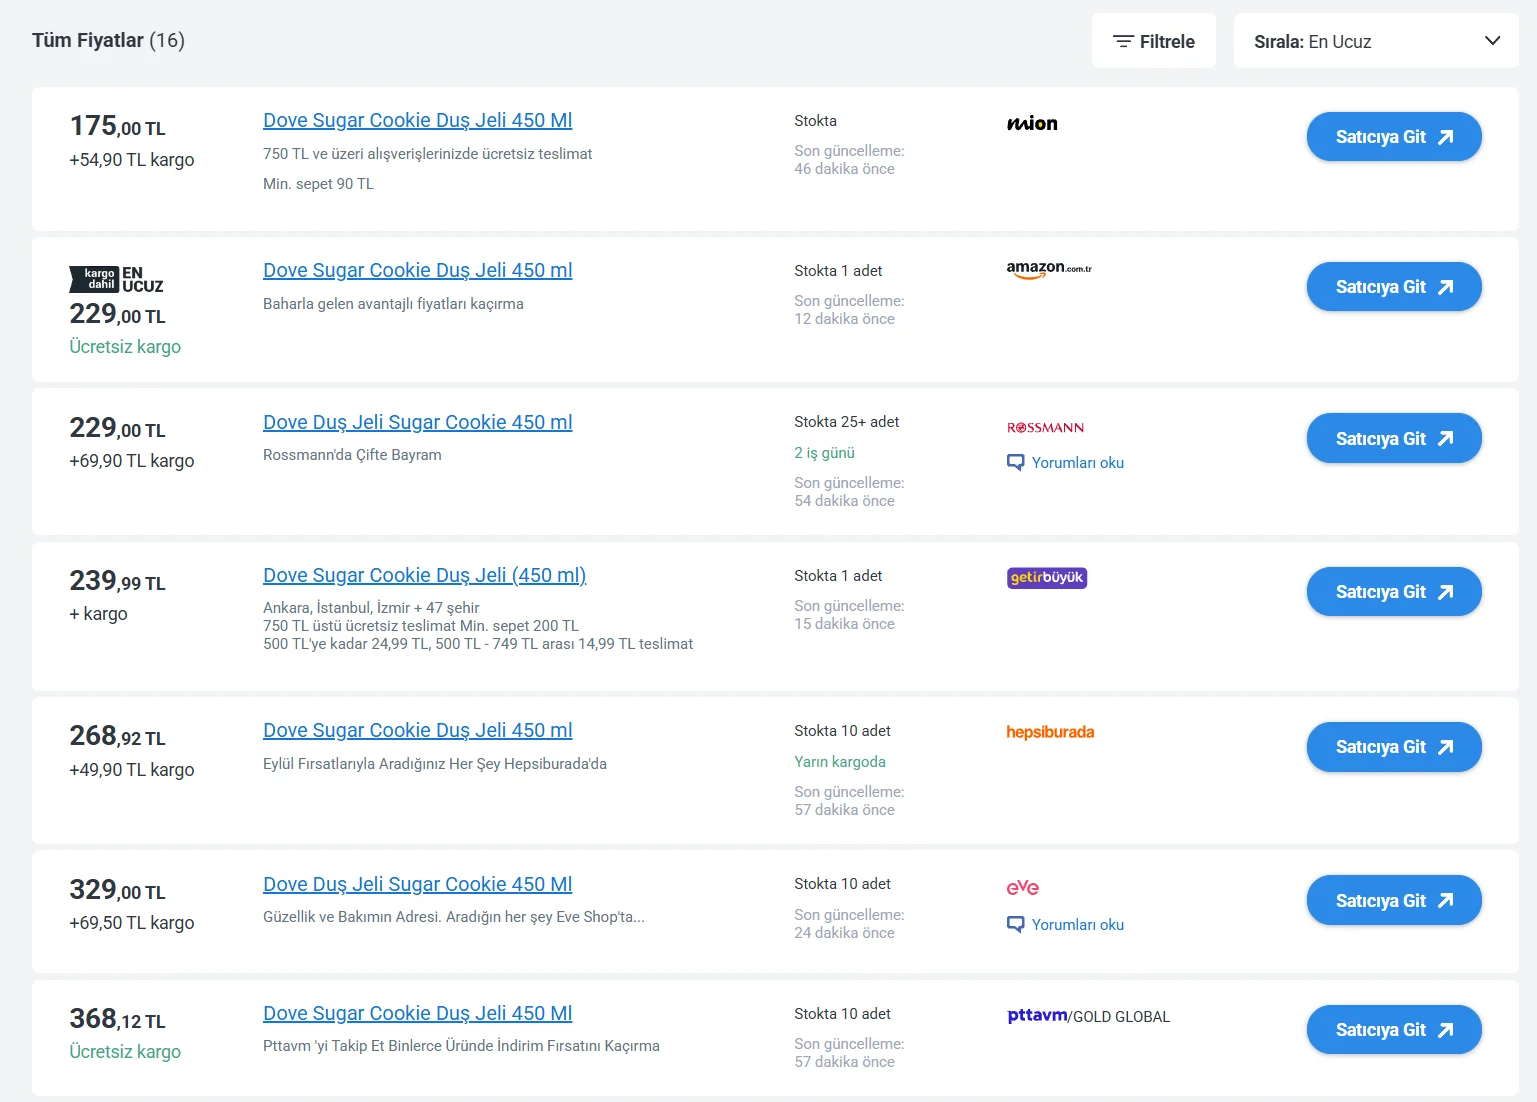Open the 175,00 TL Dove Sugar Cookie product link
The height and width of the screenshot is (1102, 1537).
tap(417, 120)
